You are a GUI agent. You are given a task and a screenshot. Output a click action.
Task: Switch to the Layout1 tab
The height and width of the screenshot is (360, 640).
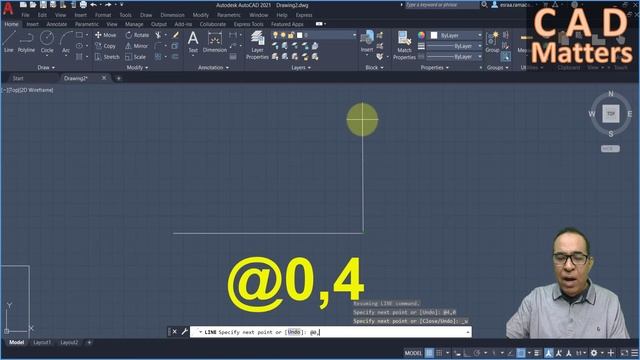click(x=42, y=342)
